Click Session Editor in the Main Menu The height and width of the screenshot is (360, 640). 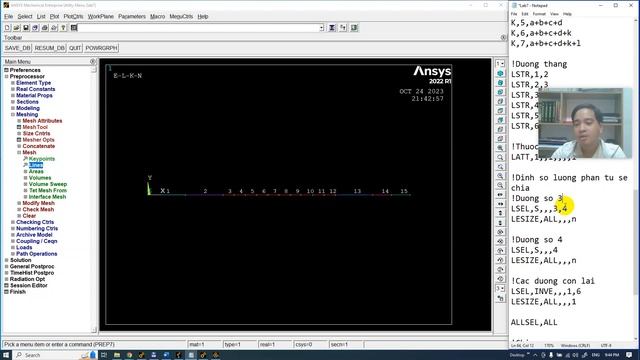point(29,285)
